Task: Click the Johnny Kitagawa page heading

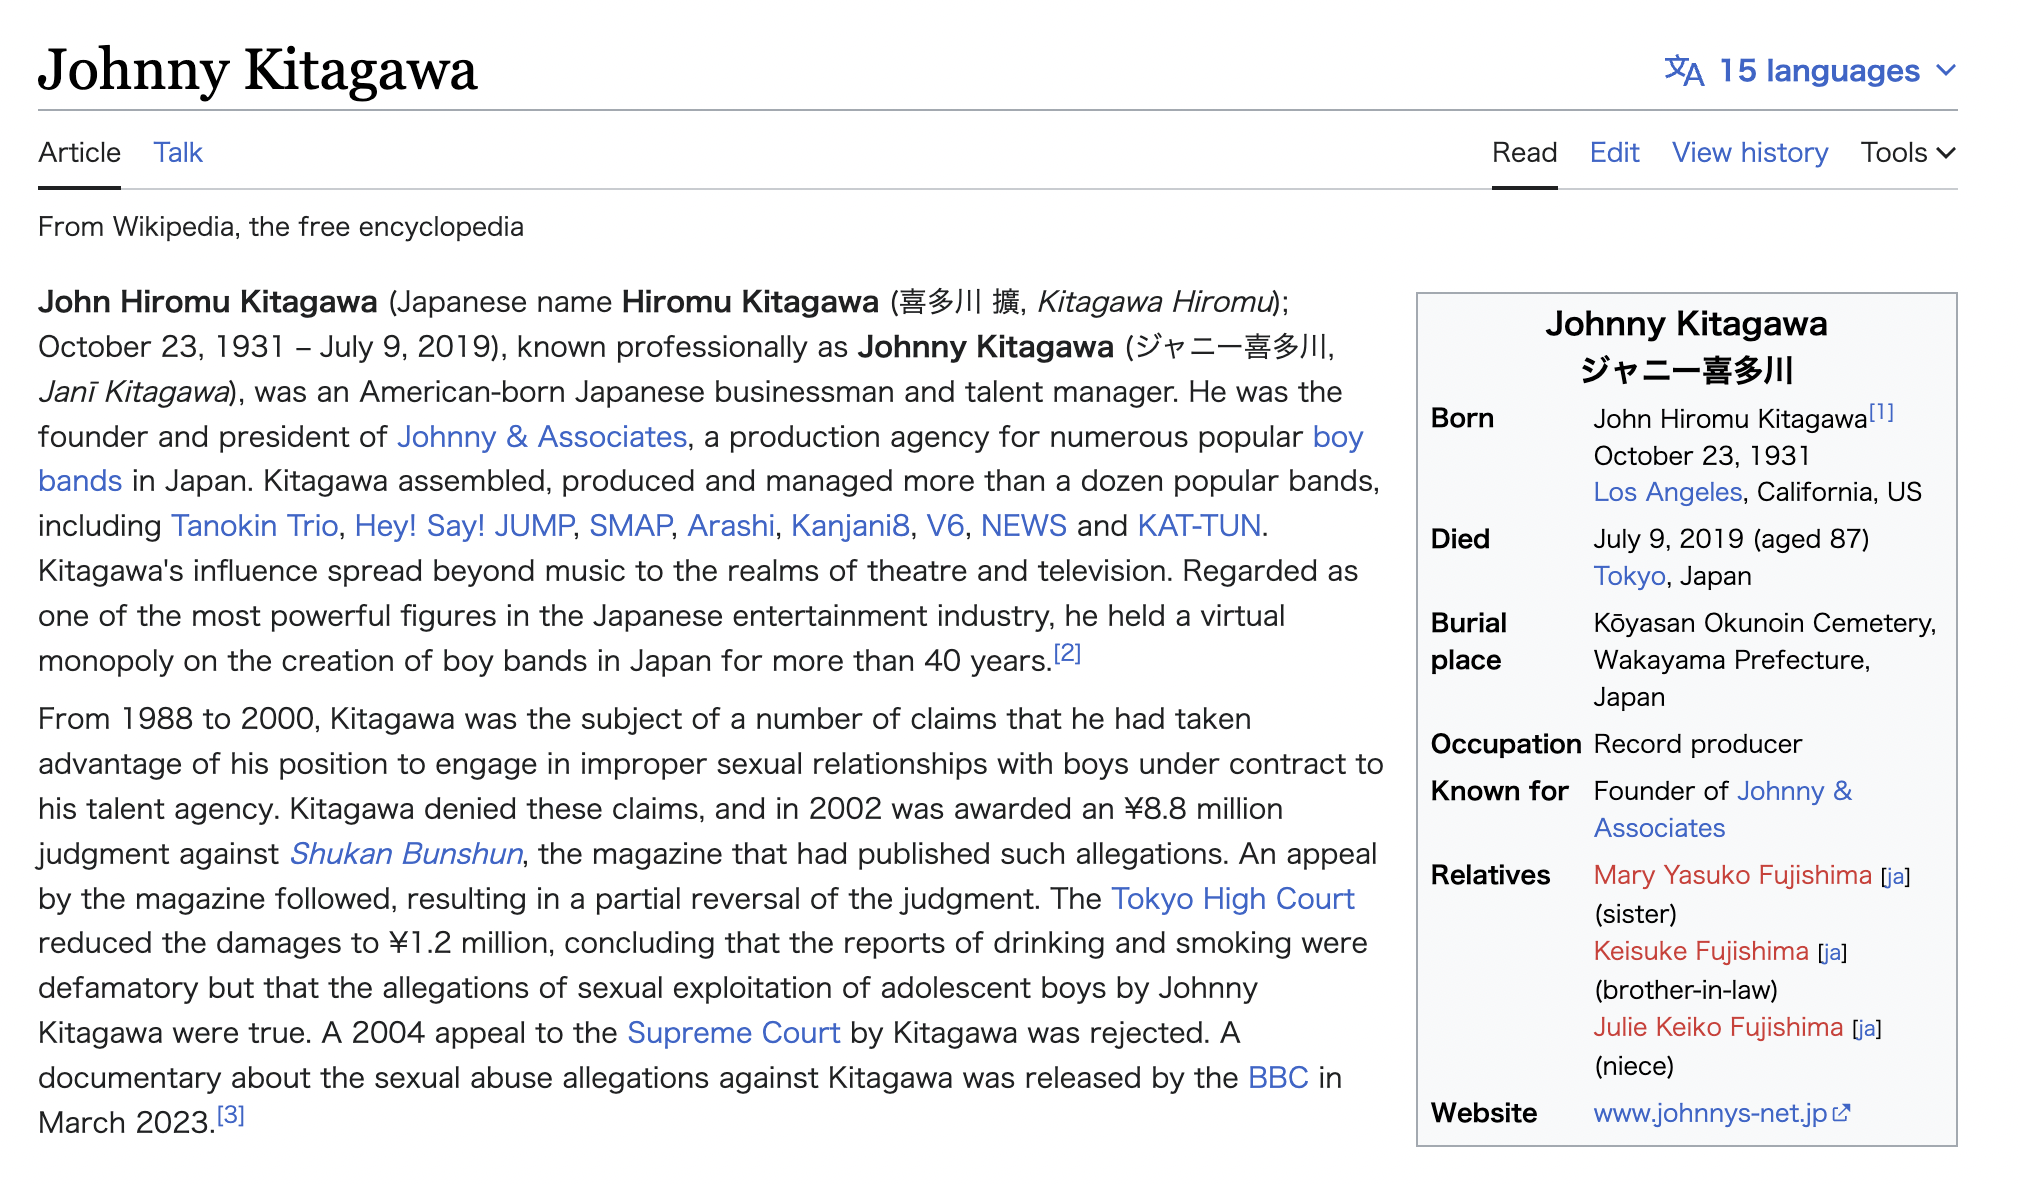Action: click(x=258, y=70)
